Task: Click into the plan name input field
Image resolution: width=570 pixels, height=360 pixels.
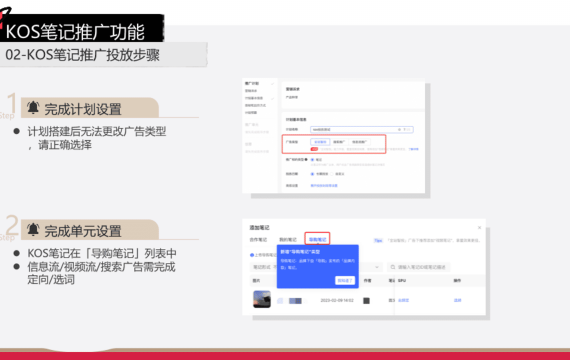Action: [x=362, y=129]
